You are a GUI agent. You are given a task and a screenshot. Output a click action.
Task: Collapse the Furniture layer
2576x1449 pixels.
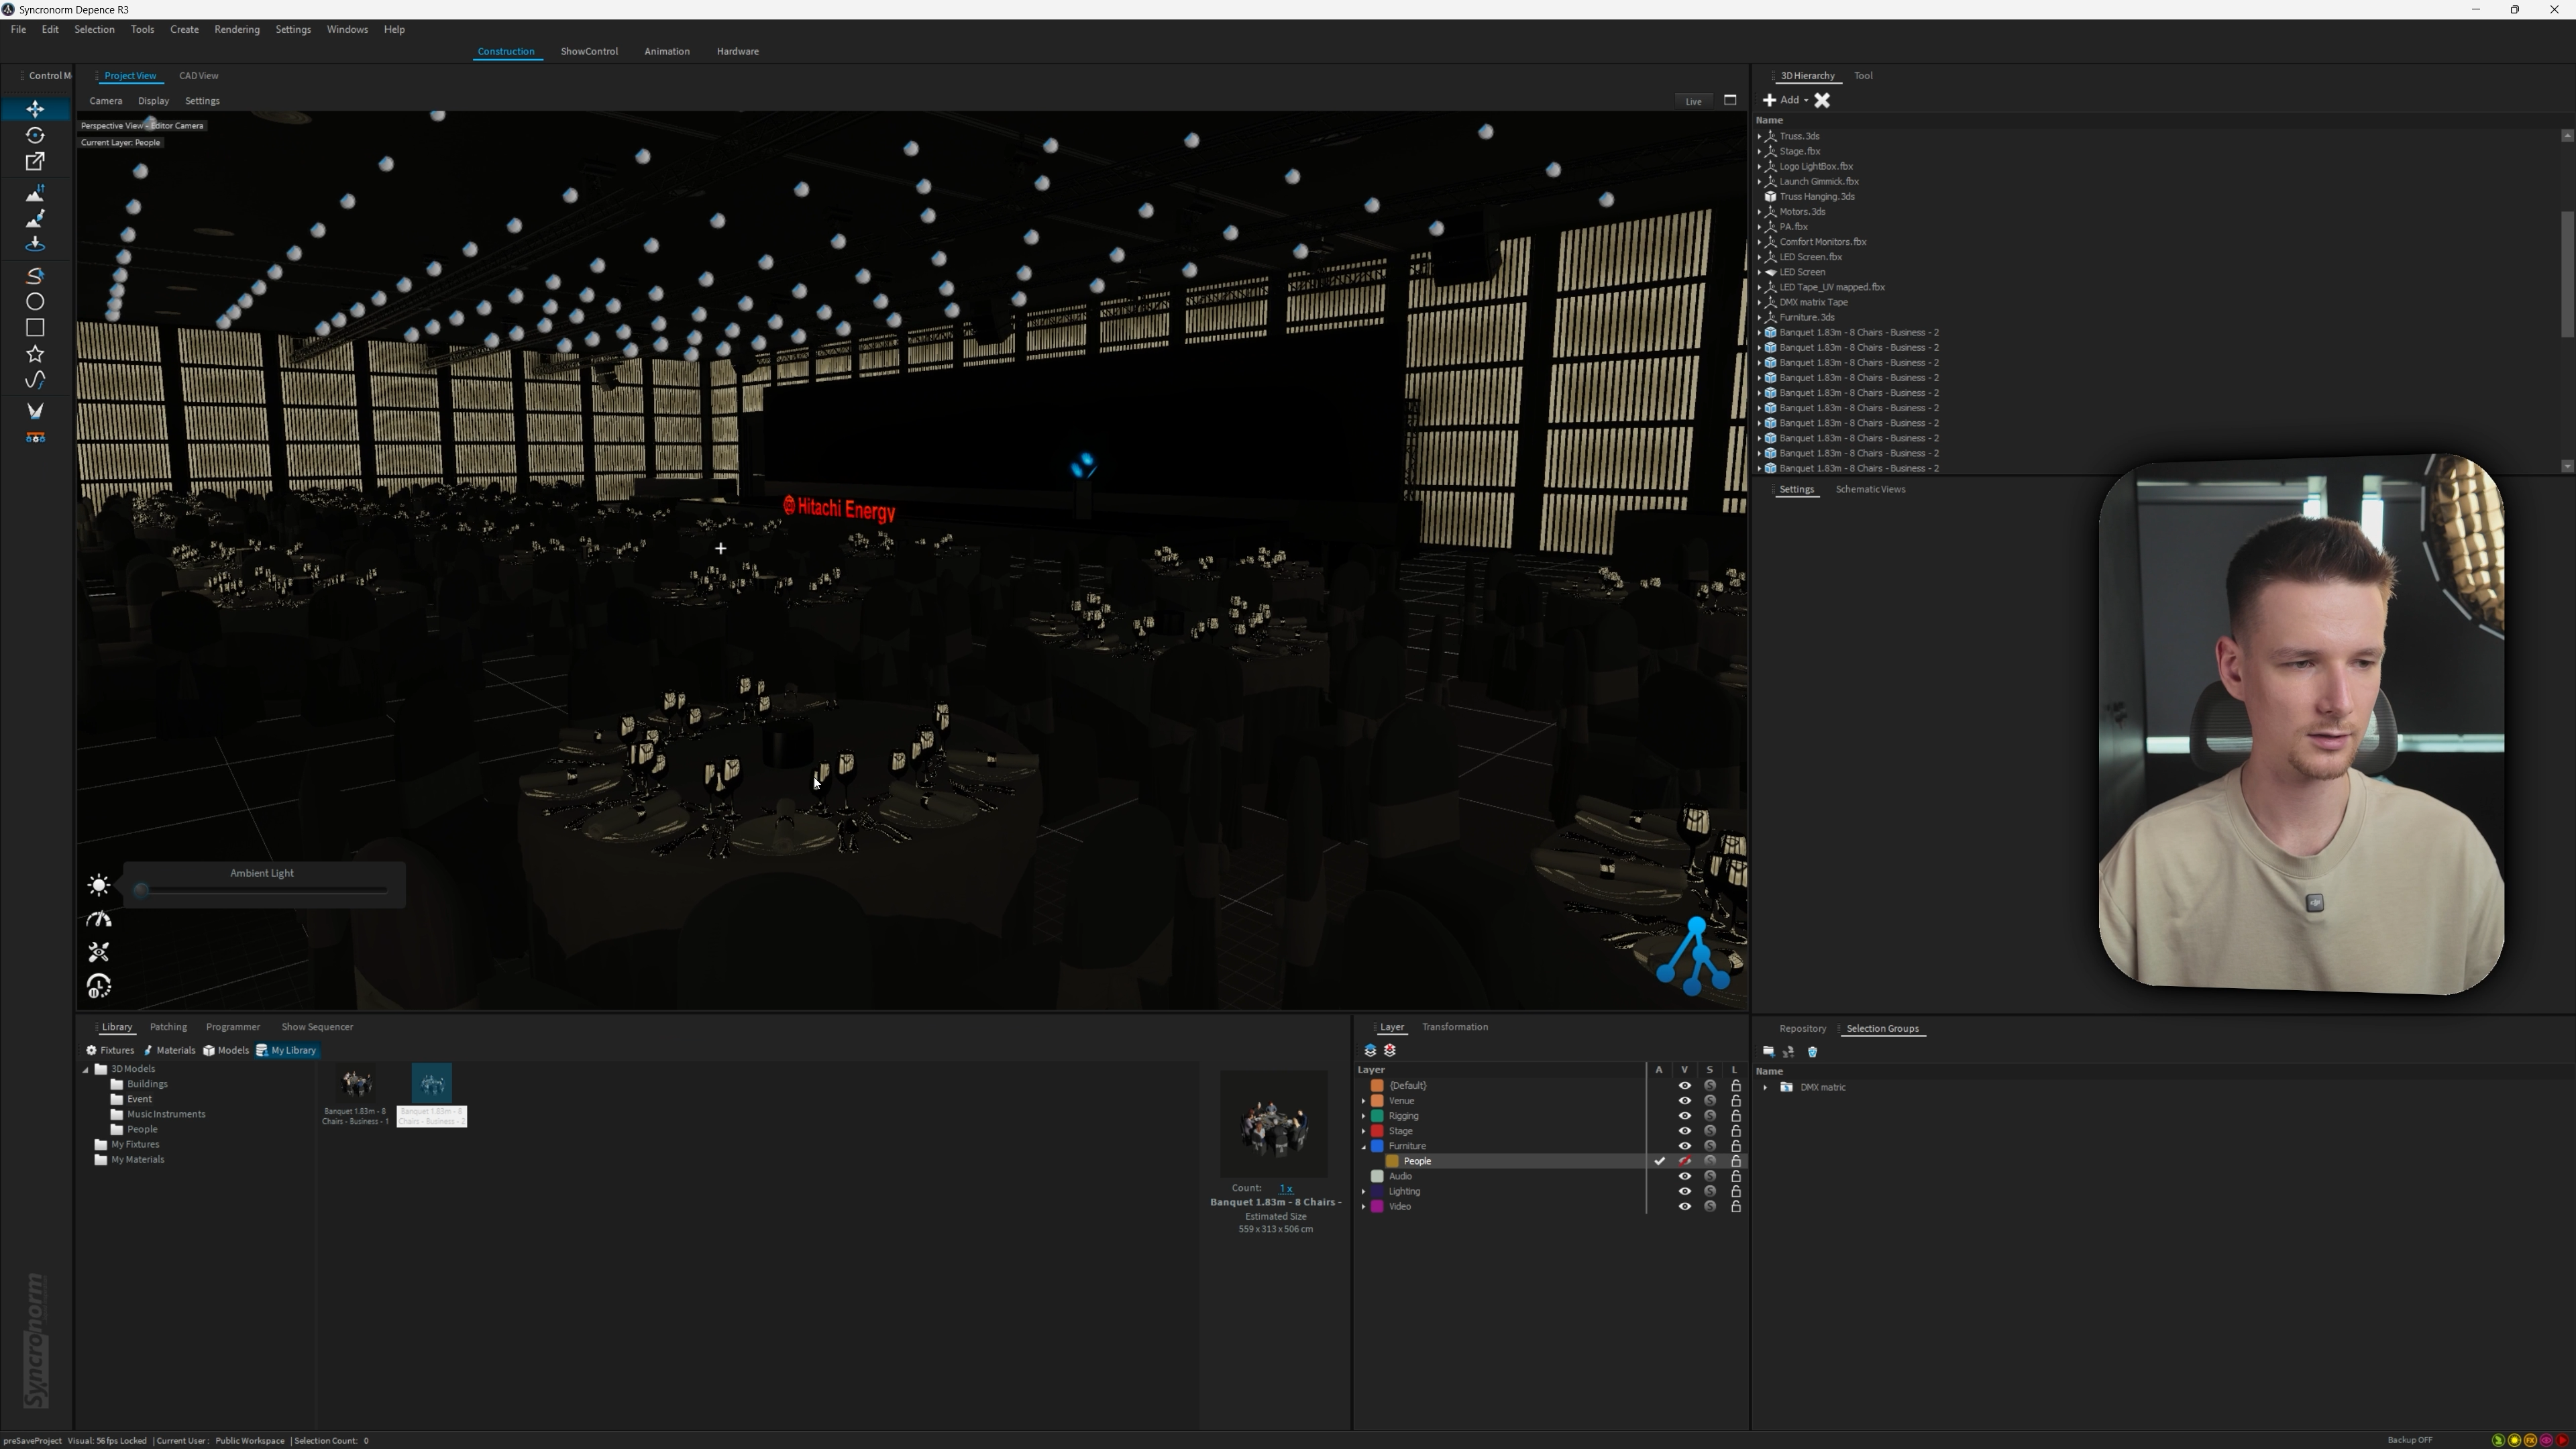1363,1146
